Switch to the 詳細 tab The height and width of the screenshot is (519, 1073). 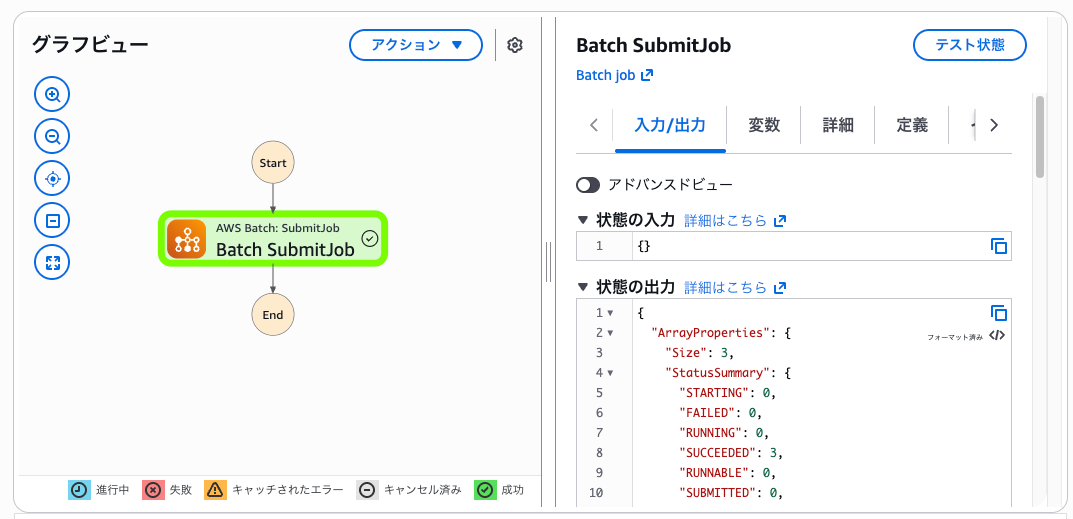coord(838,125)
